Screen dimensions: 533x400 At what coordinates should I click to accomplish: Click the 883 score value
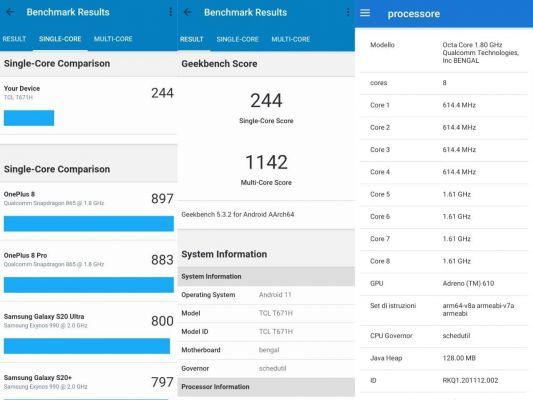coord(162,260)
